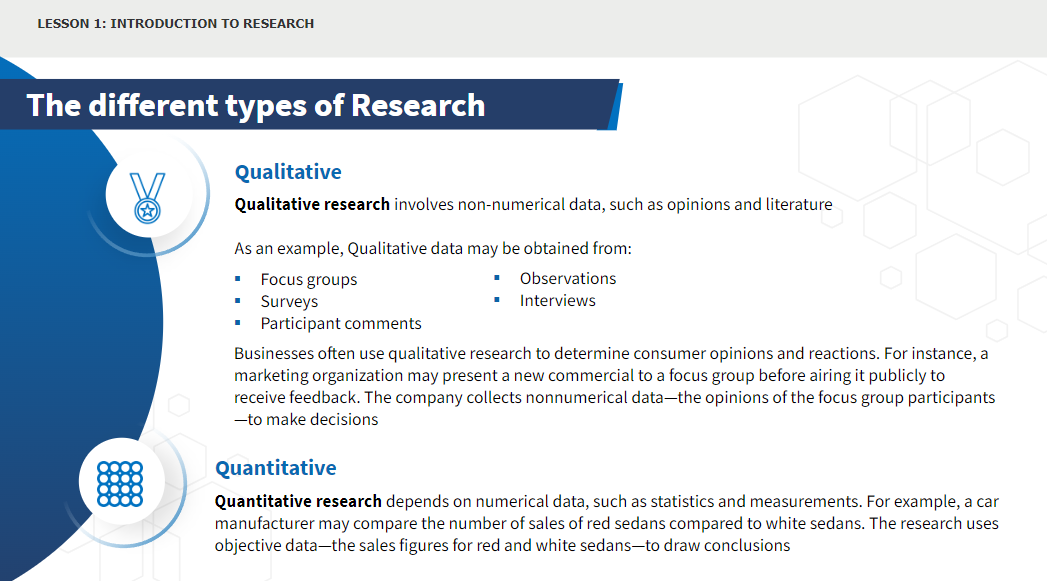Click the 'Businesses often use qualitative research' paragraph
Image resolution: width=1047 pixels, height=581 pixels.
614,386
